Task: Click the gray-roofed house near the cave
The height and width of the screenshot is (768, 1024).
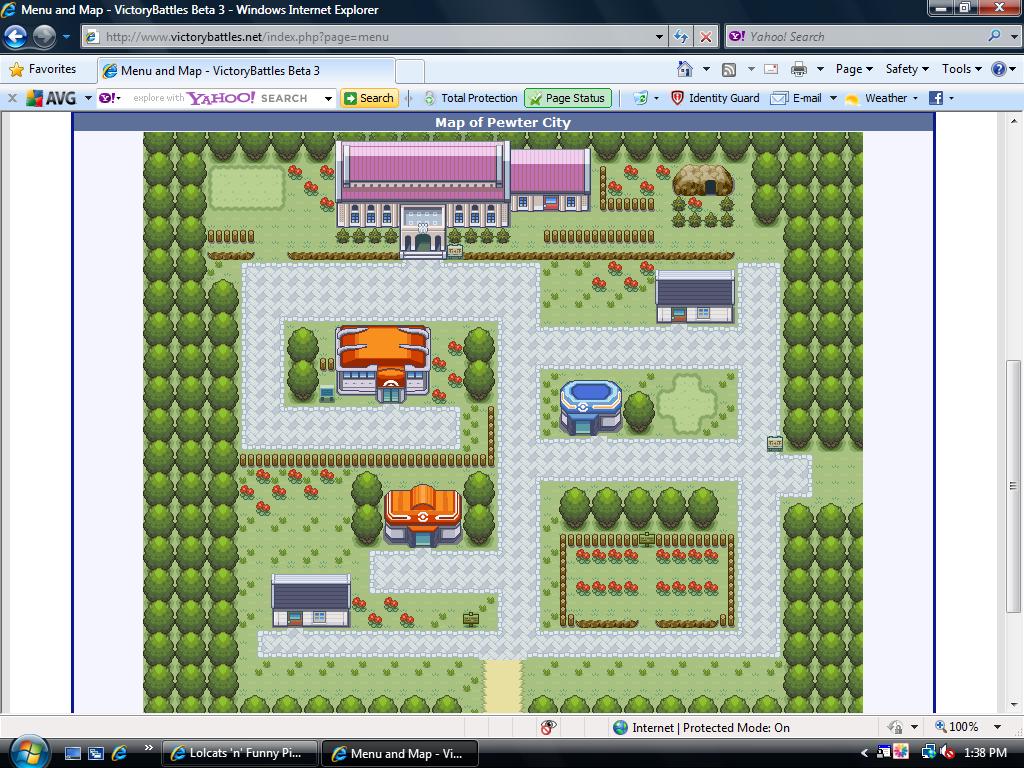Action: coord(695,297)
